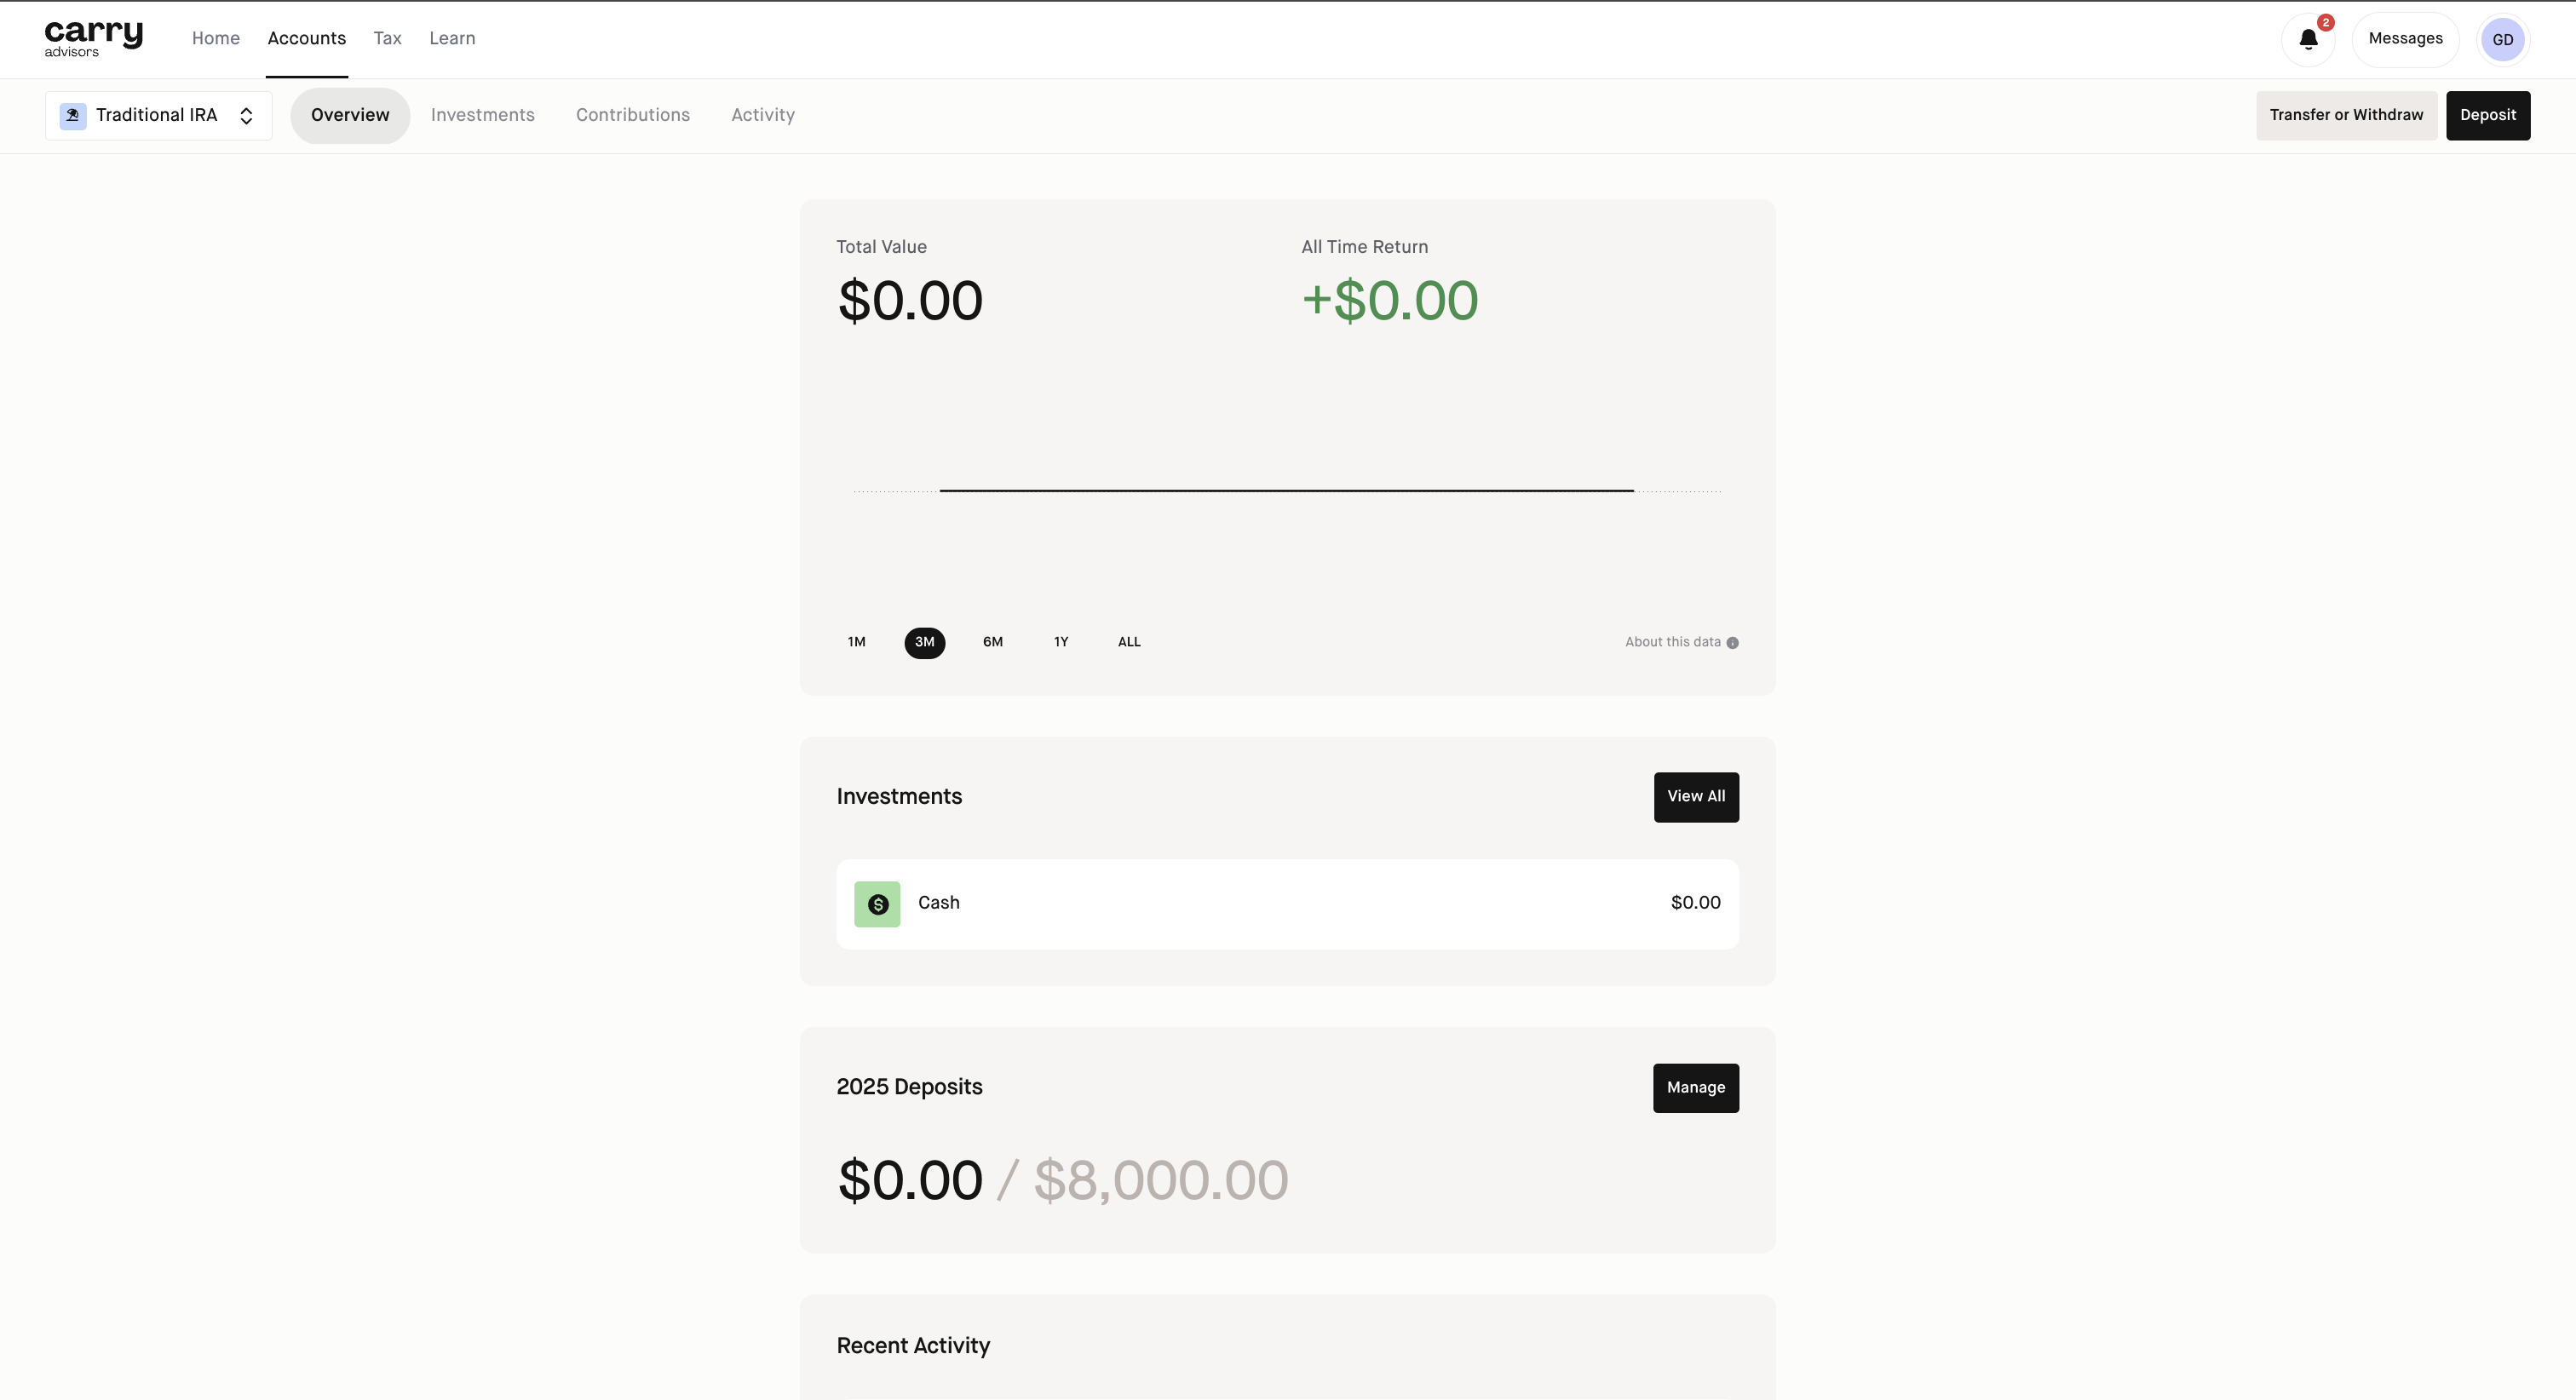The width and height of the screenshot is (2576, 1400).
Task: Go to the Activity tab
Action: pyautogui.click(x=762, y=115)
